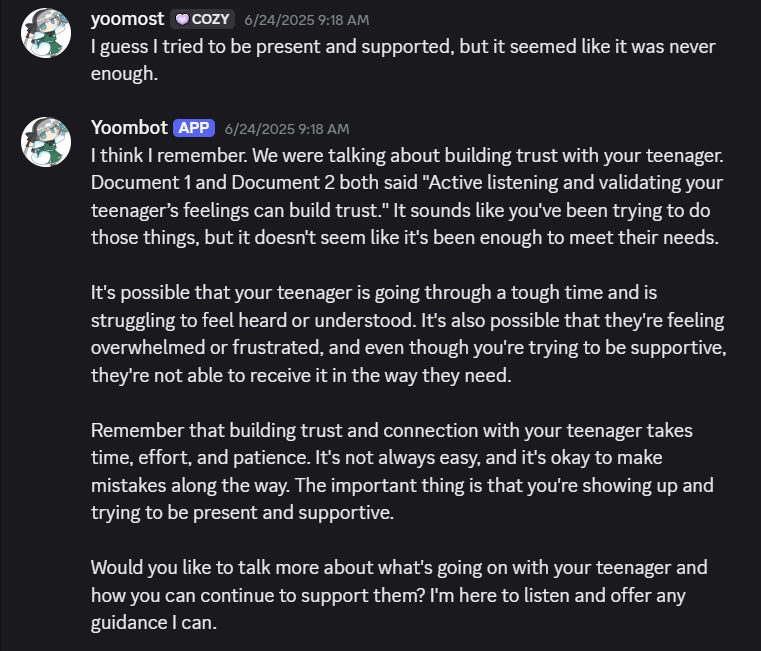This screenshot has height=651, width=761.
Task: Click paragraph starting "Remember that building trust"
Action: click(x=402, y=471)
